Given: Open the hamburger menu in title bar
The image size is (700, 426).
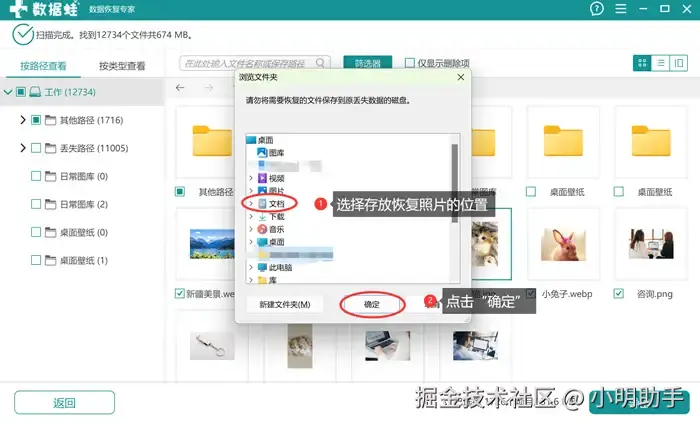Looking at the screenshot, I should [621, 8].
